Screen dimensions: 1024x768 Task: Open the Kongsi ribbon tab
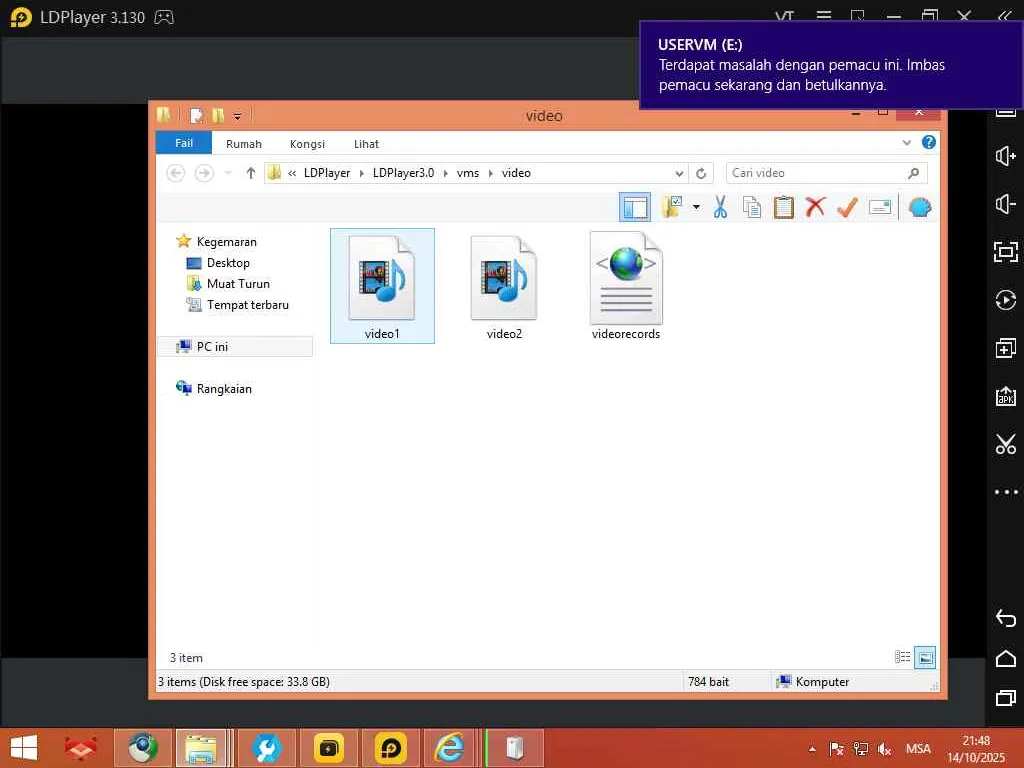click(x=307, y=144)
